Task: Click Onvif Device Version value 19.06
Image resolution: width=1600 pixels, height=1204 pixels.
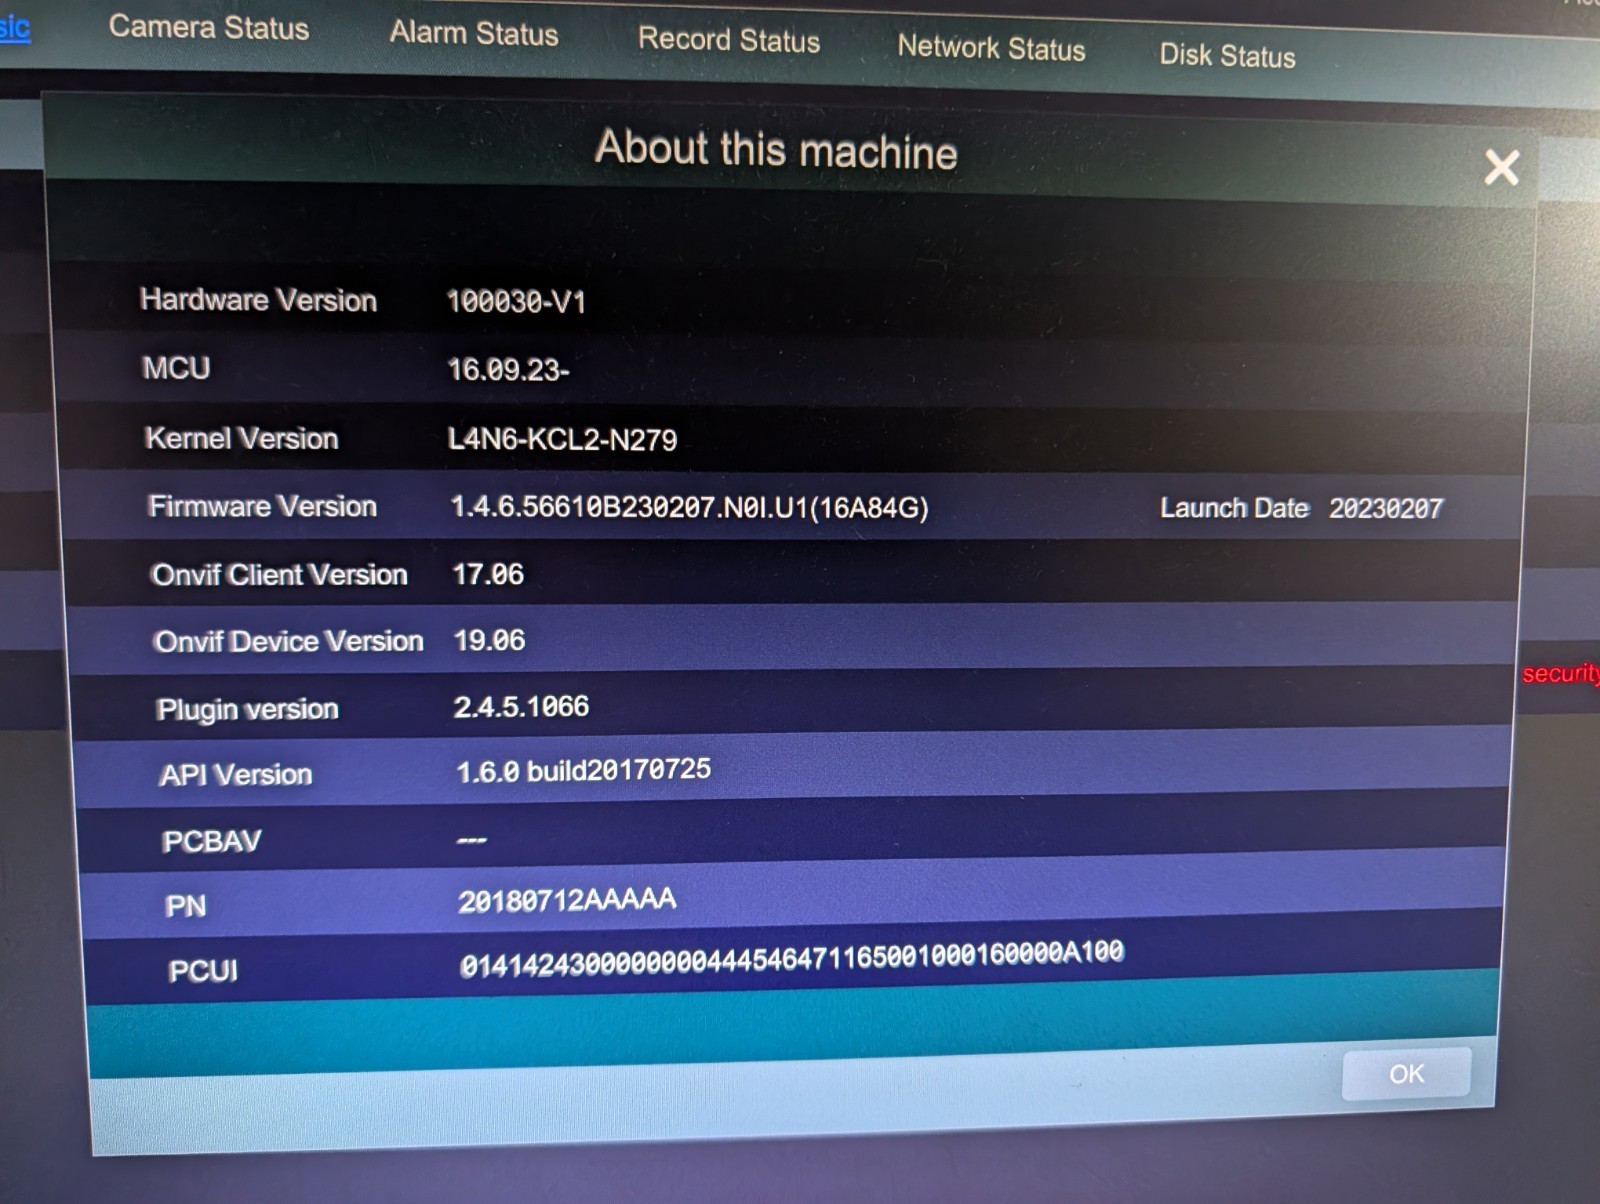Action: coord(489,640)
